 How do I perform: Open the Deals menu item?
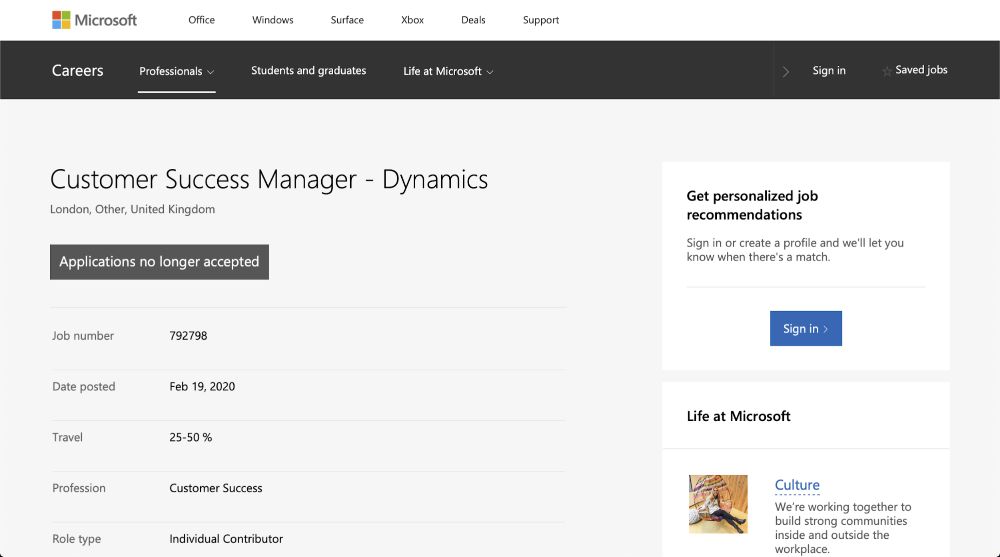coord(473,20)
